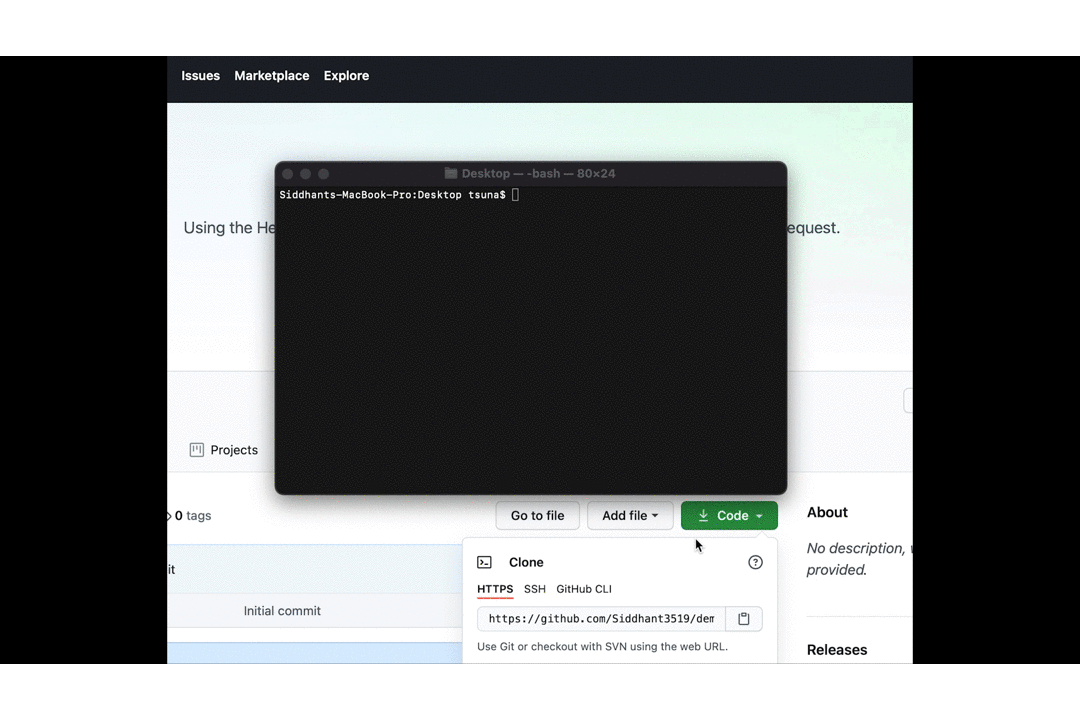This screenshot has width=1080, height=720.
Task: Open Issues in the GitHub header
Action: [200, 76]
